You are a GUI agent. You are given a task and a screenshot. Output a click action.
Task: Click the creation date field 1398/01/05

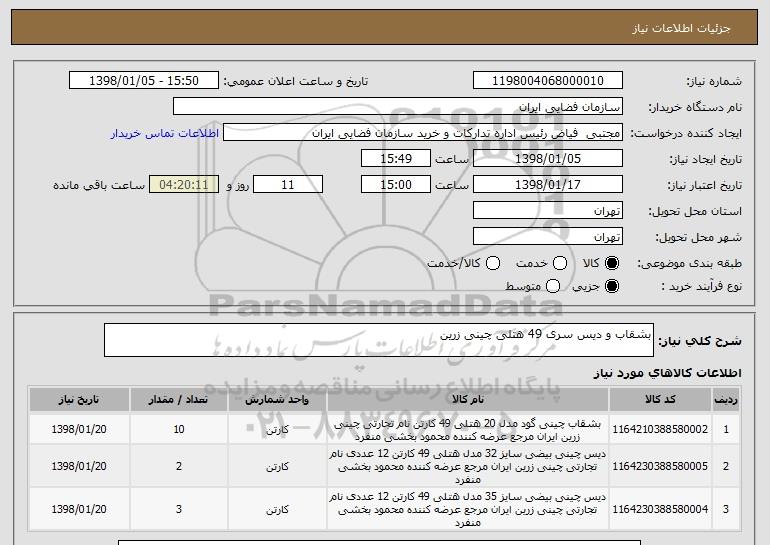[548, 158]
